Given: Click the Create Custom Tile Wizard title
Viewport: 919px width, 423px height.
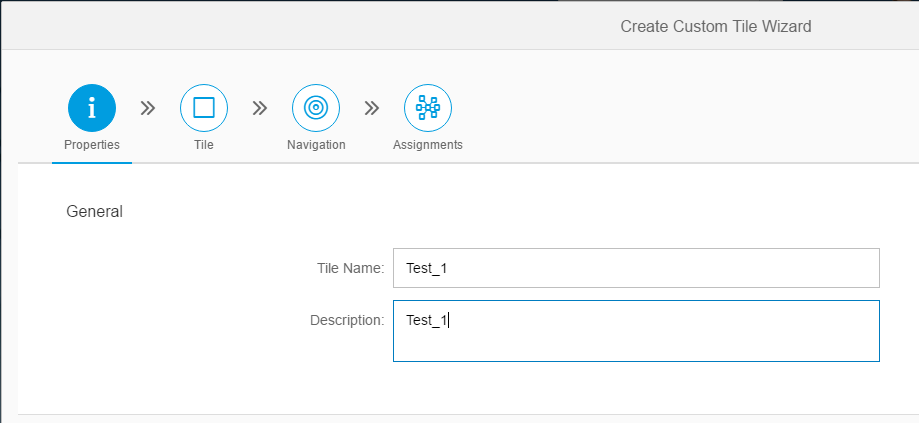Looking at the screenshot, I should pos(716,26).
